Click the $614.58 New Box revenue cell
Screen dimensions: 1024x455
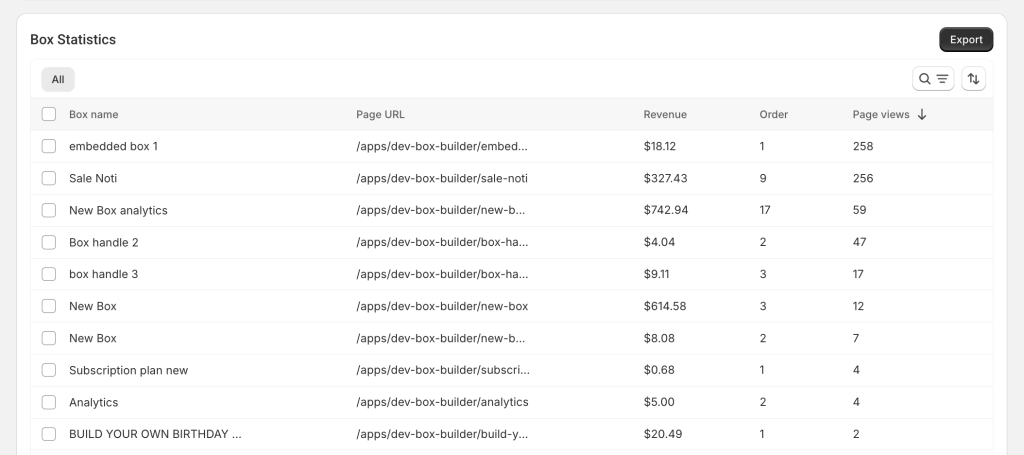(665, 306)
